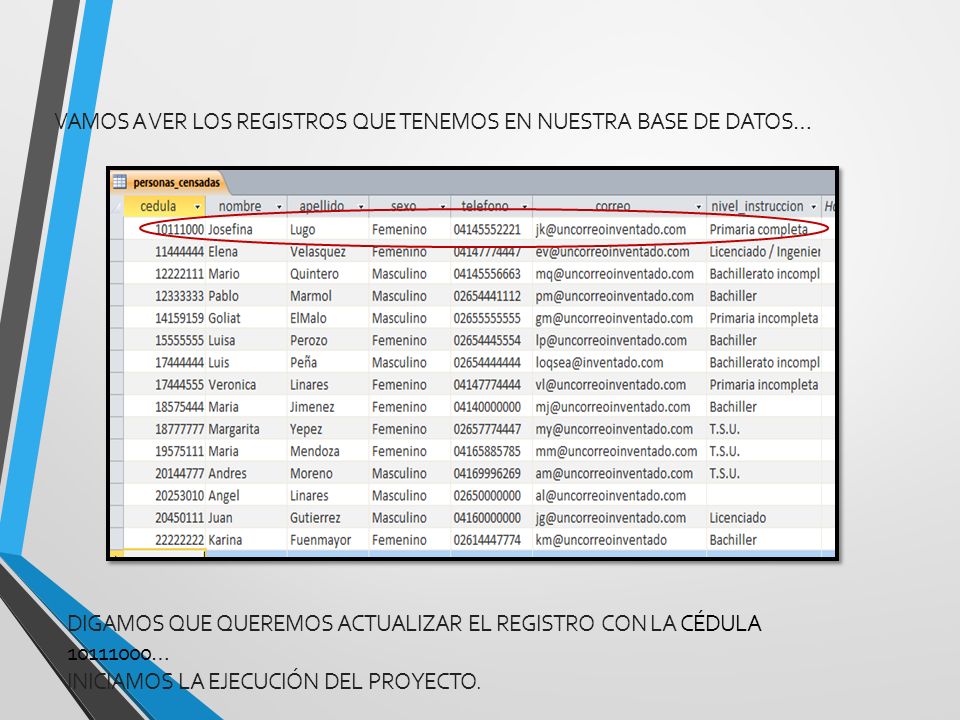The image size is (960, 720).
Task: Open the nivel_instruccion column dropdown arrow
Action: tap(814, 207)
